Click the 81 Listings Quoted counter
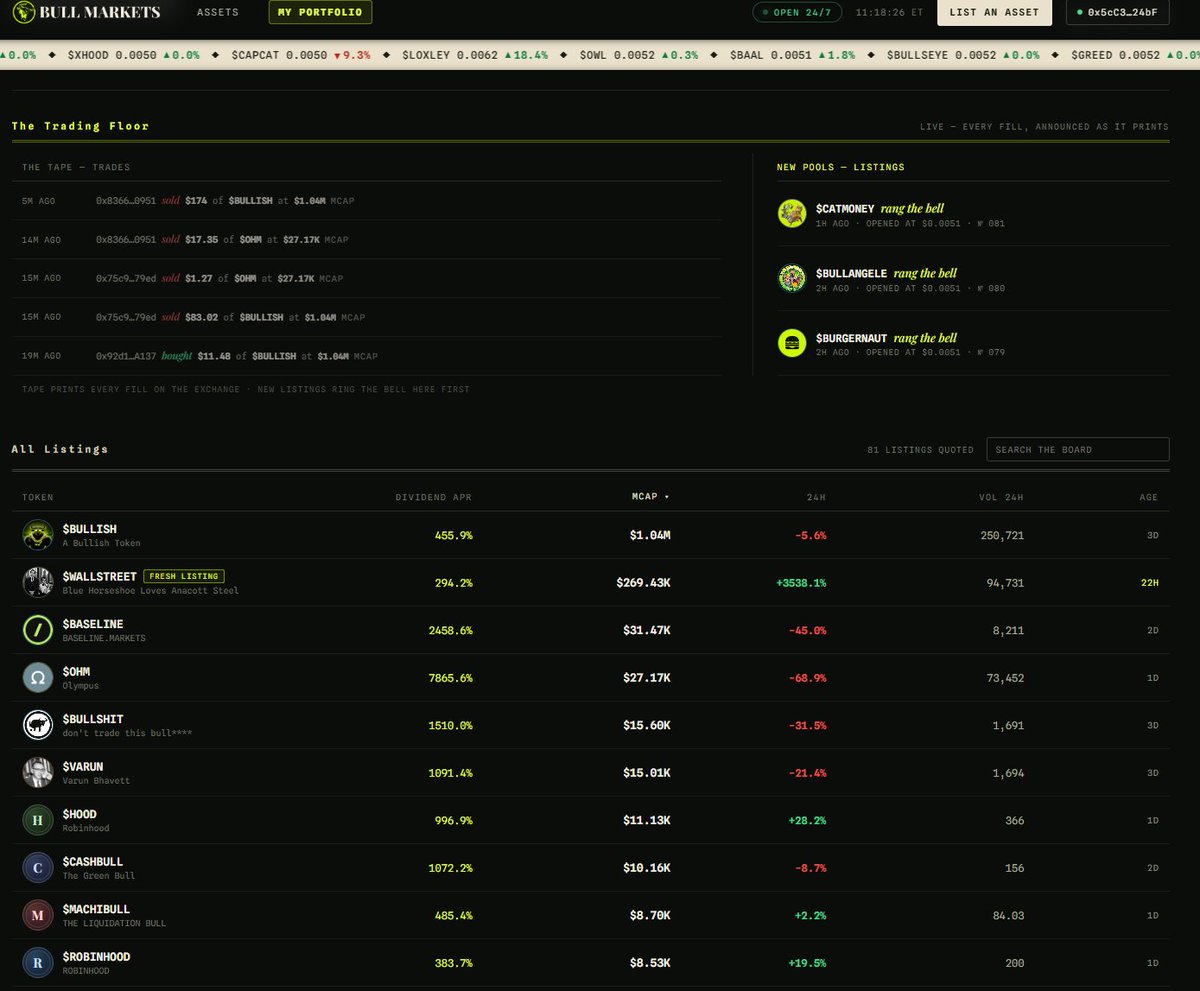This screenshot has height=991, width=1200. click(920, 450)
